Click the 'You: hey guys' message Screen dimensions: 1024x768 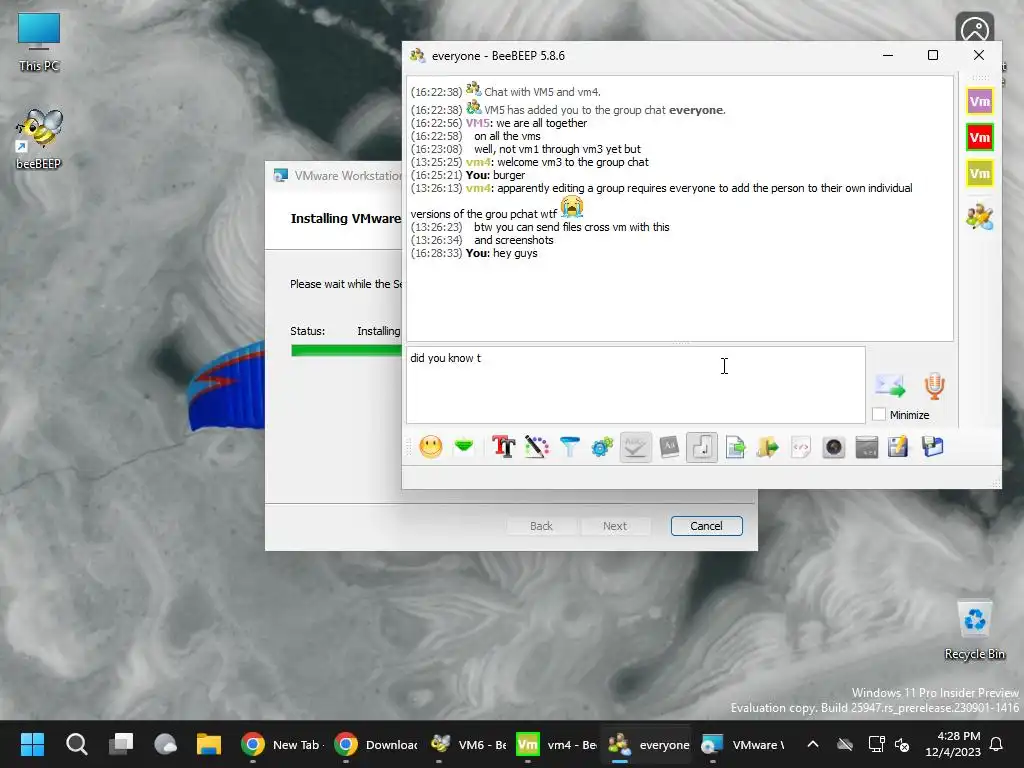502,253
